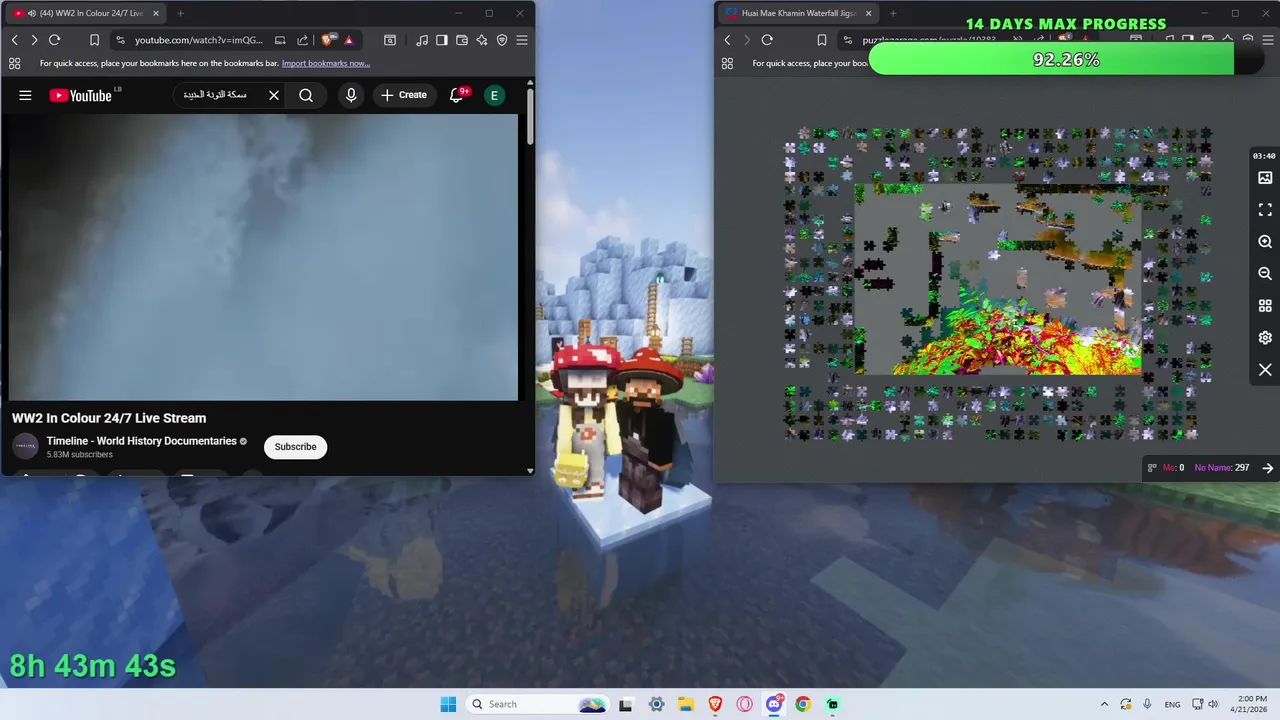The height and width of the screenshot is (720, 1280).
Task: Open Brave Rewards triangle icon
Action: (348, 40)
